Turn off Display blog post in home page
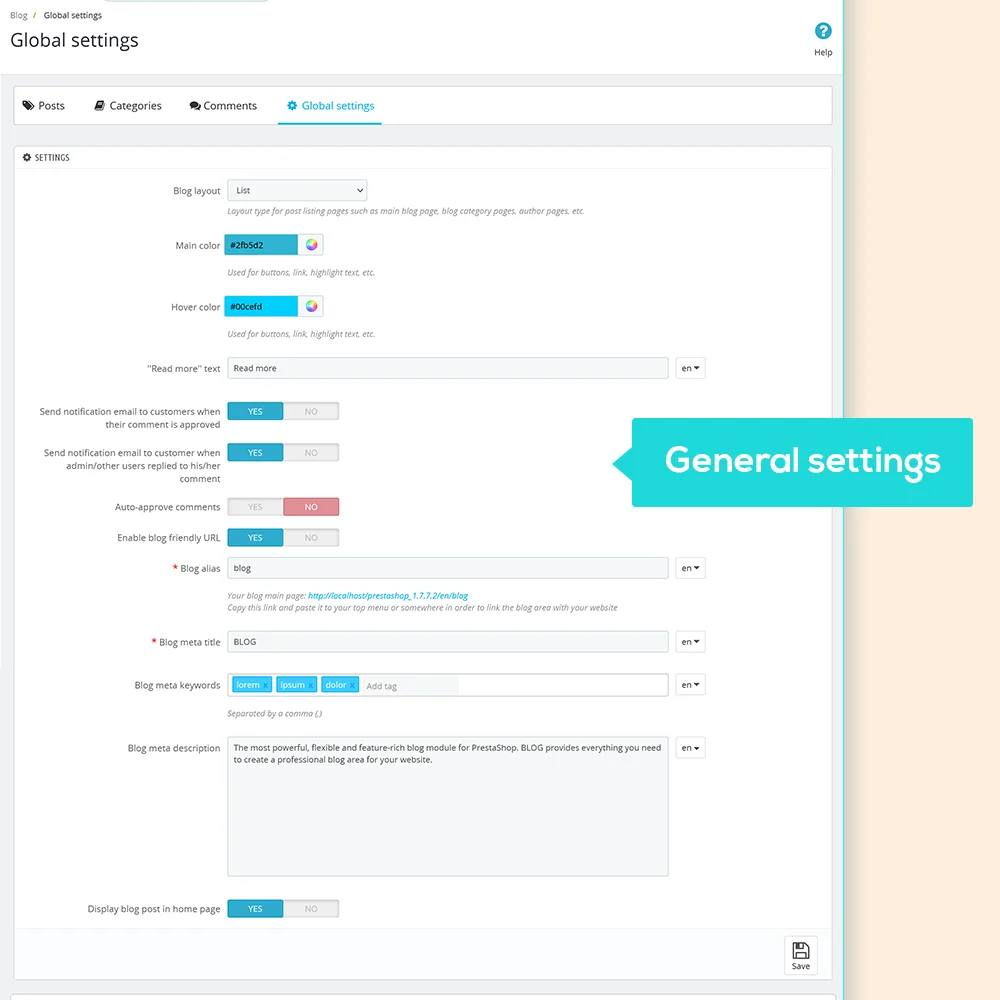 click(311, 909)
